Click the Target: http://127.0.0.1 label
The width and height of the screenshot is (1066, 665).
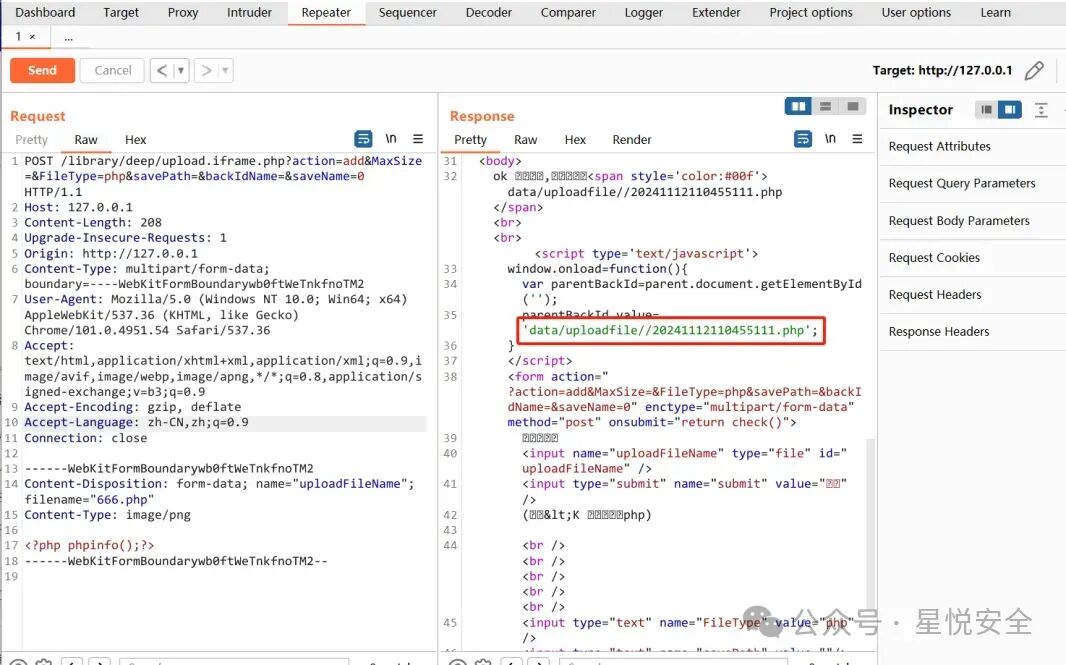pyautogui.click(x=942, y=70)
